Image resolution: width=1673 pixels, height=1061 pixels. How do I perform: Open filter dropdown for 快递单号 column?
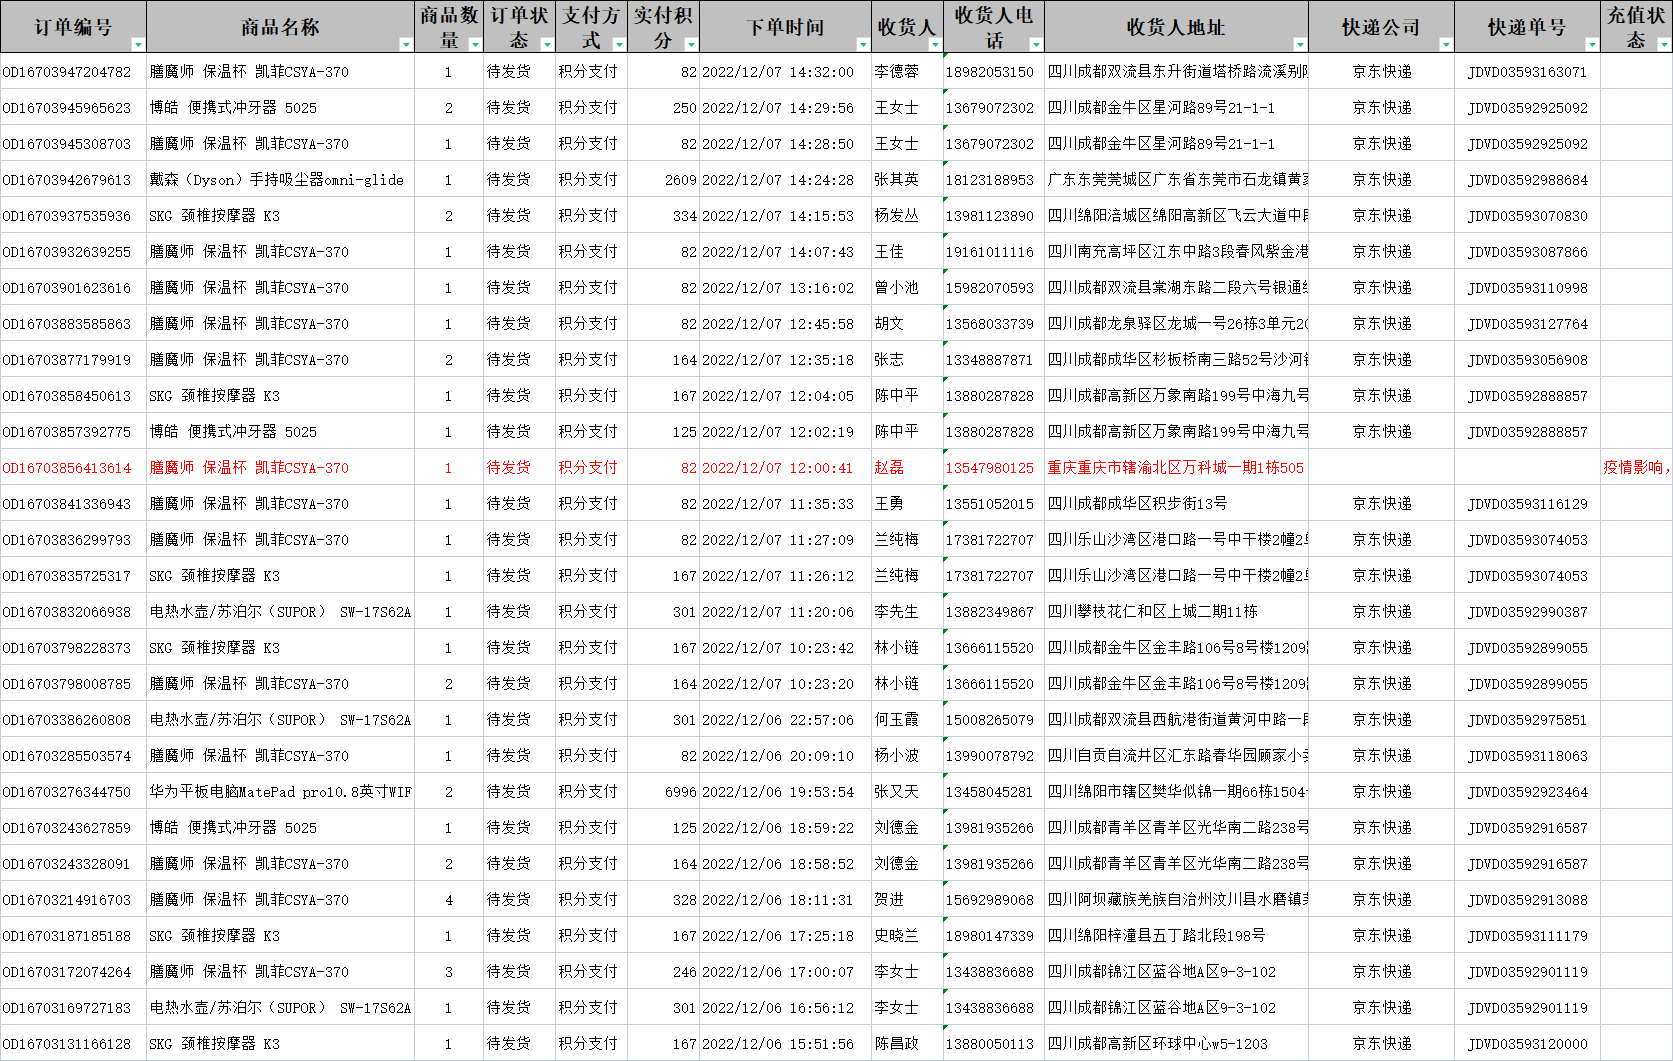coord(1592,44)
